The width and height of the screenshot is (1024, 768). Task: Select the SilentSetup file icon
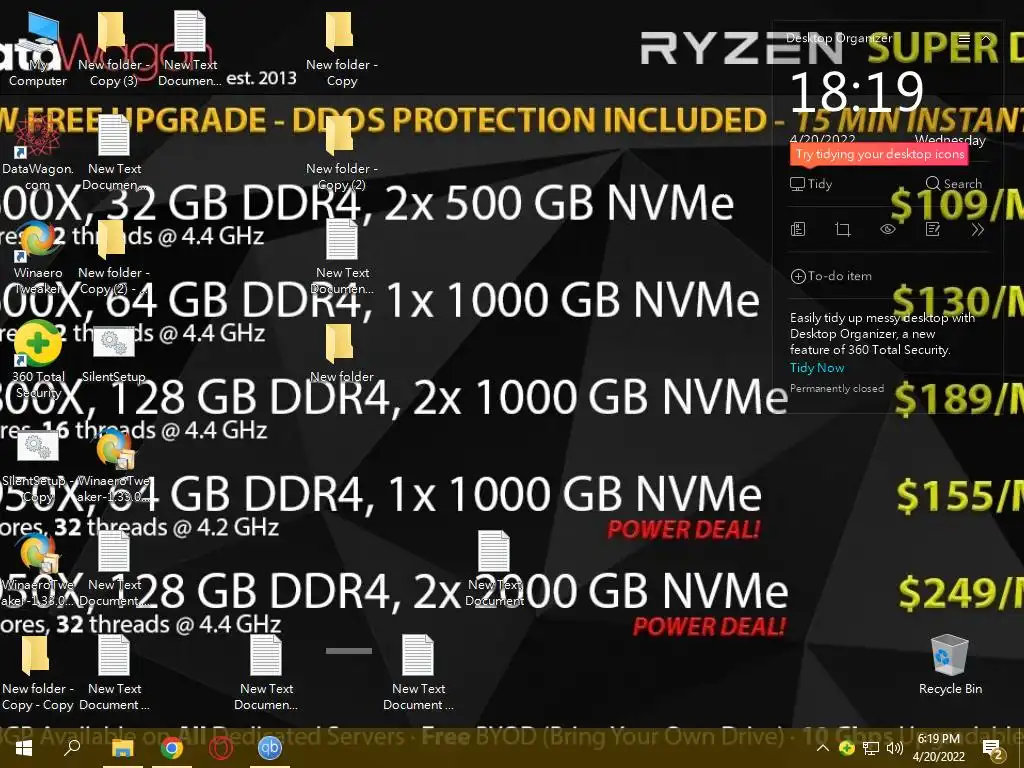(x=114, y=355)
